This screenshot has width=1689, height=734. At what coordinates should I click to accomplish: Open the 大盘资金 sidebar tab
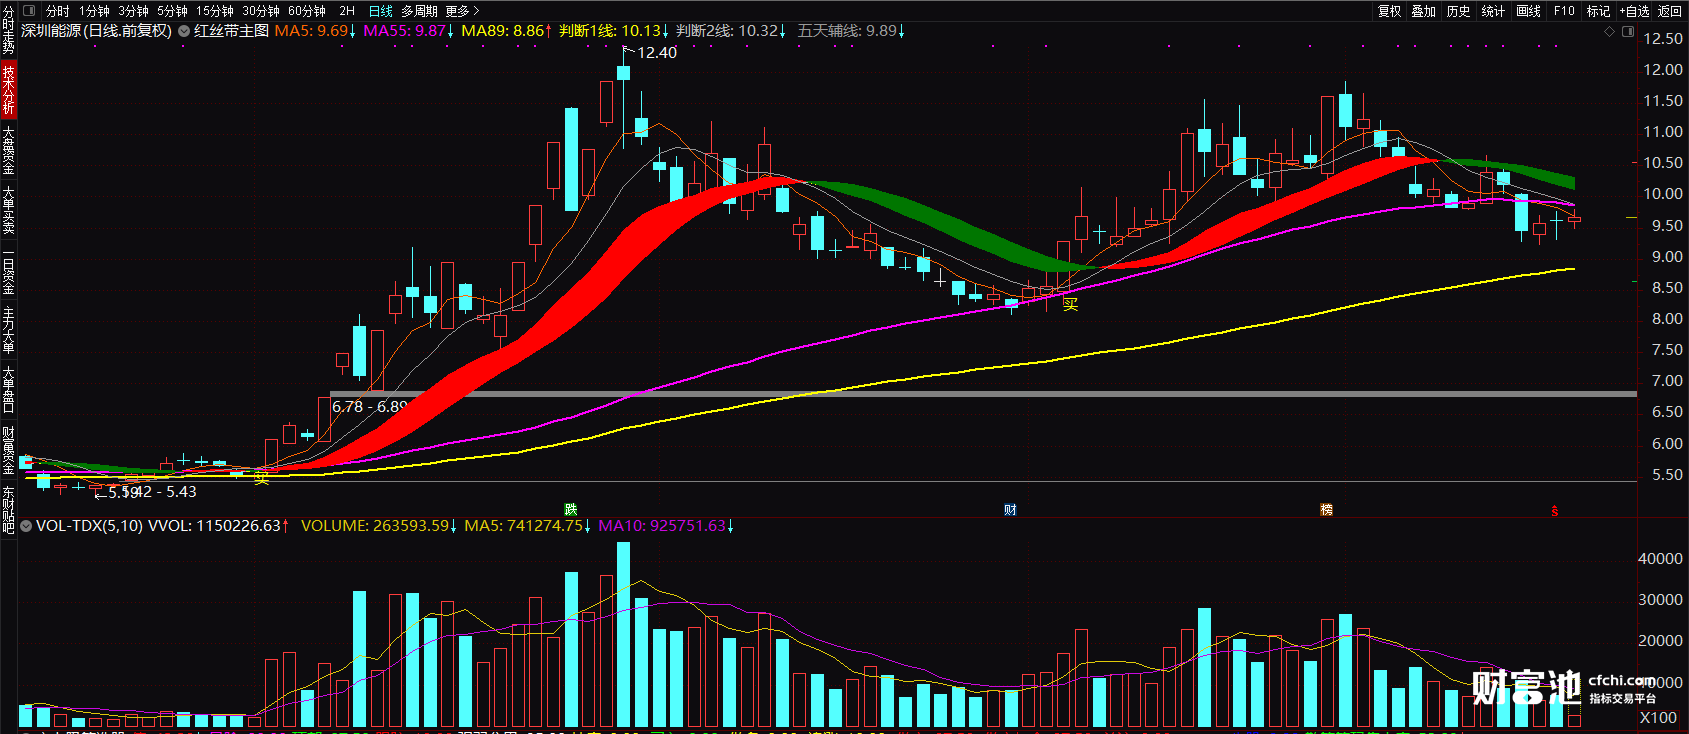[x=8, y=149]
